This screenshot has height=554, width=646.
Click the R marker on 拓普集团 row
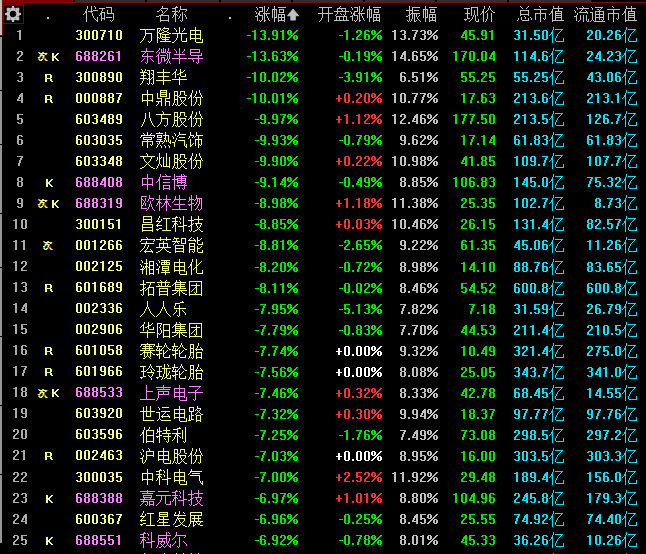pos(48,288)
